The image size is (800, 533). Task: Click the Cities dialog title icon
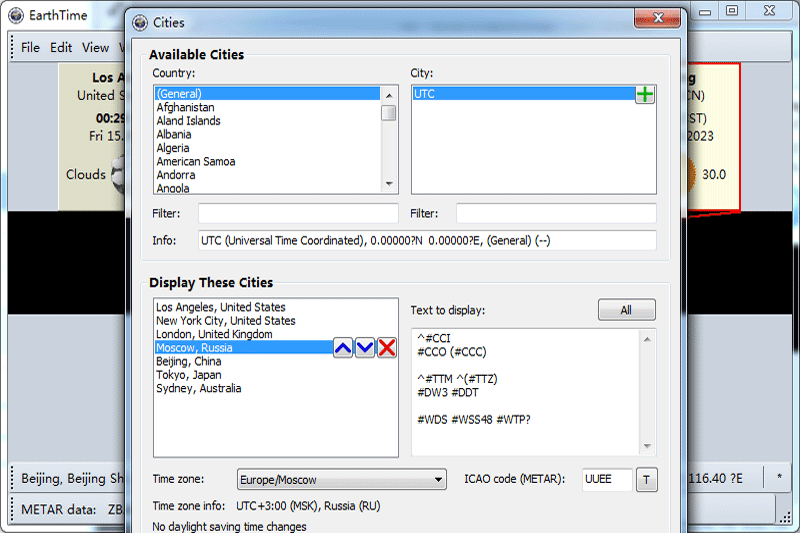click(138, 22)
